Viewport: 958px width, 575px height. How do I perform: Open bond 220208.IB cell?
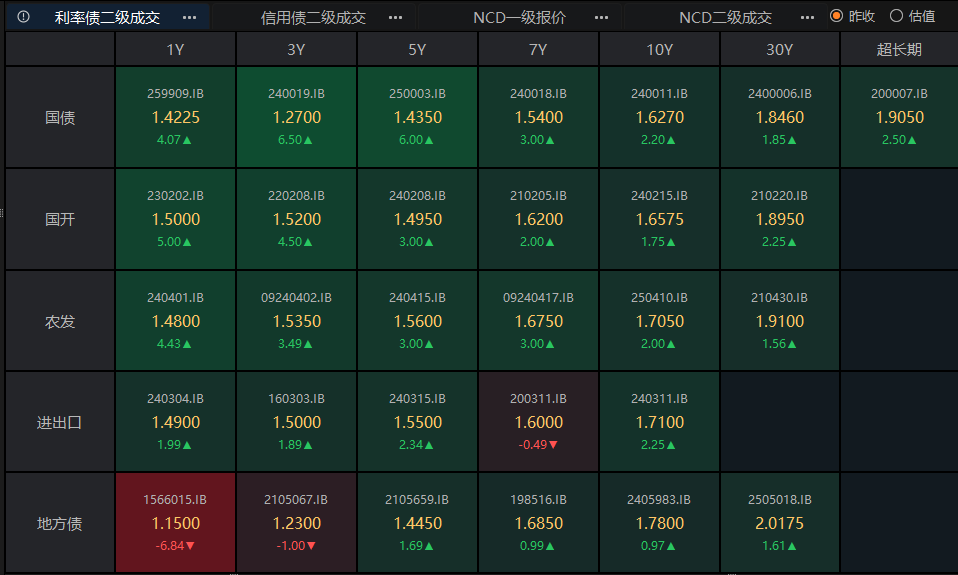click(x=296, y=219)
